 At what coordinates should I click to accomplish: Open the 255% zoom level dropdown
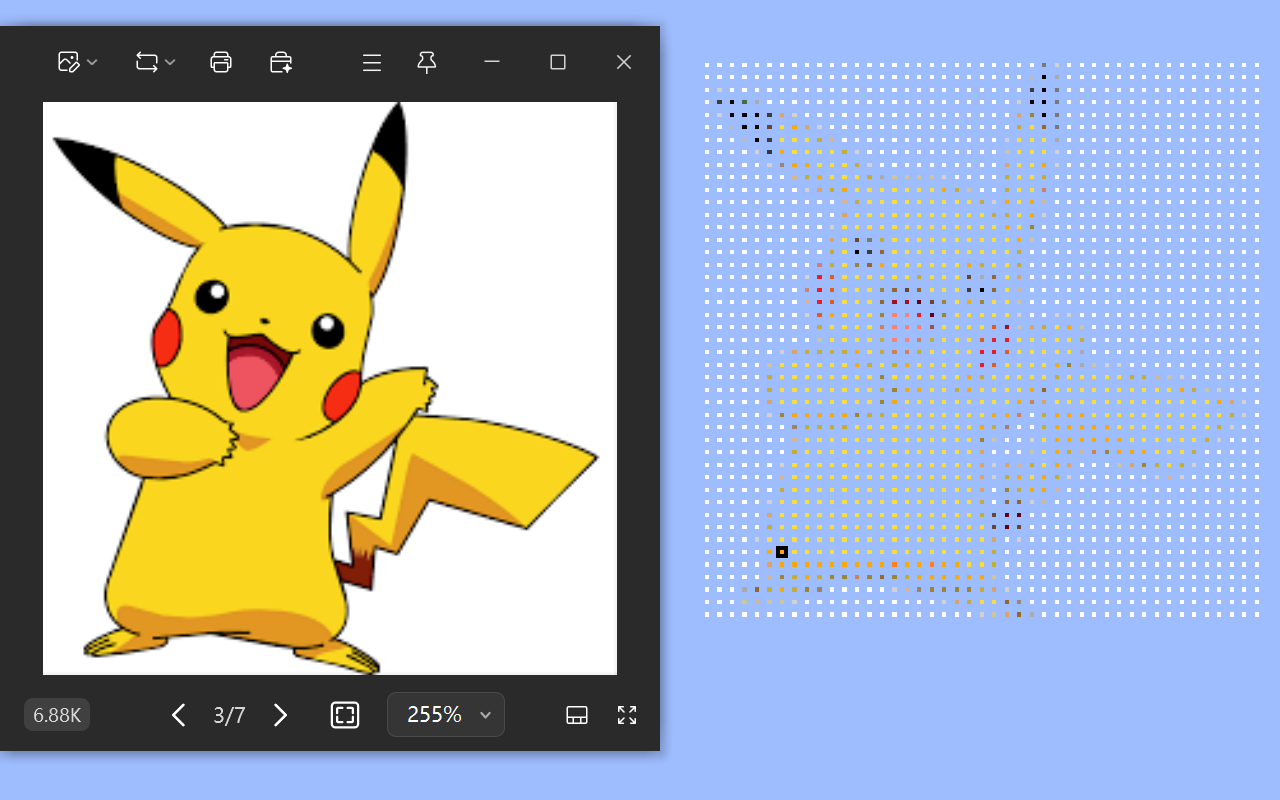pyautogui.click(x=446, y=715)
